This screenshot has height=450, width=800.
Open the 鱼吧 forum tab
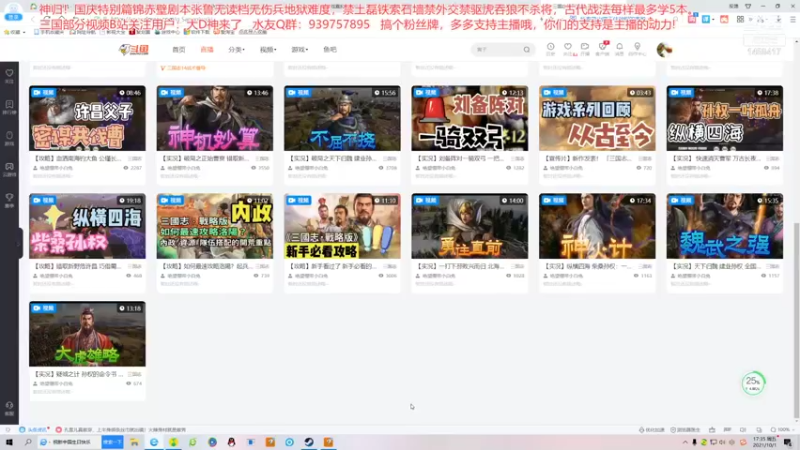pos(330,49)
